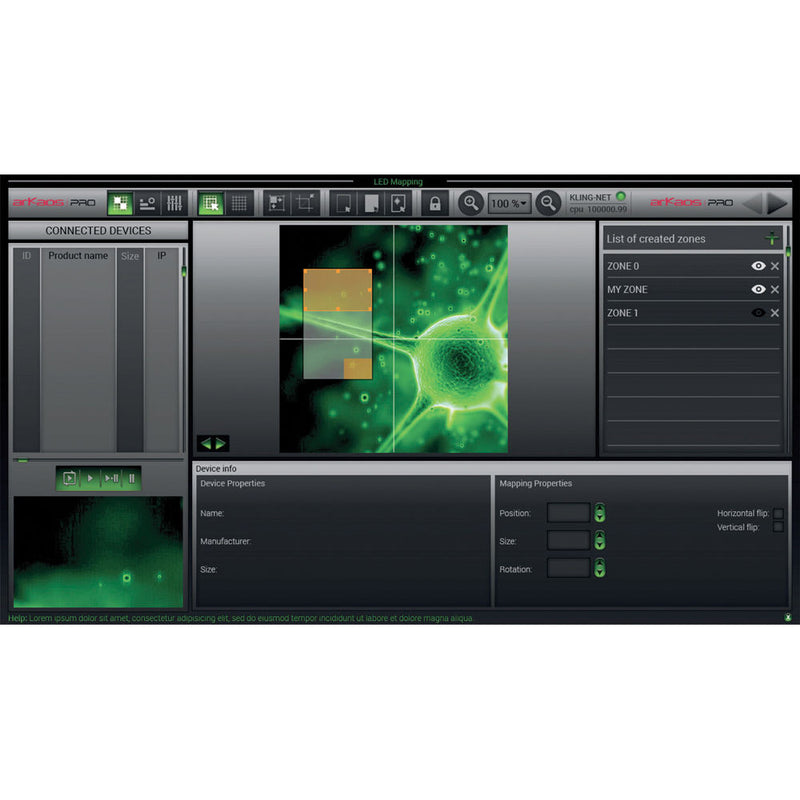The image size is (800, 800).
Task: Click the green LED mapping mode icon
Action: [121, 203]
